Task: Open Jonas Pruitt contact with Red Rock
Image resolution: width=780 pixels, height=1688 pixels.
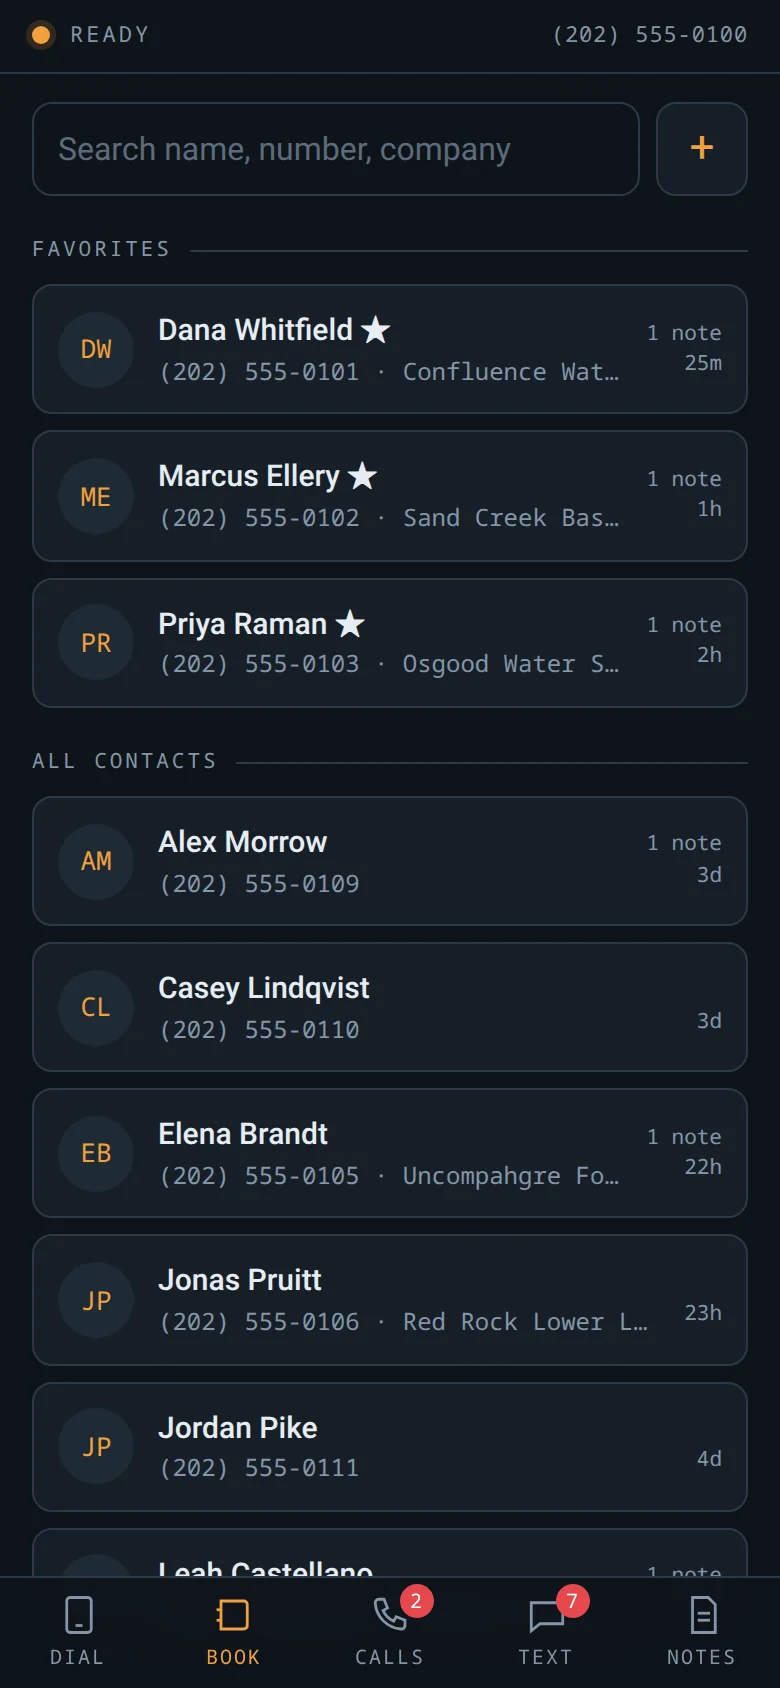Action: tap(390, 1300)
